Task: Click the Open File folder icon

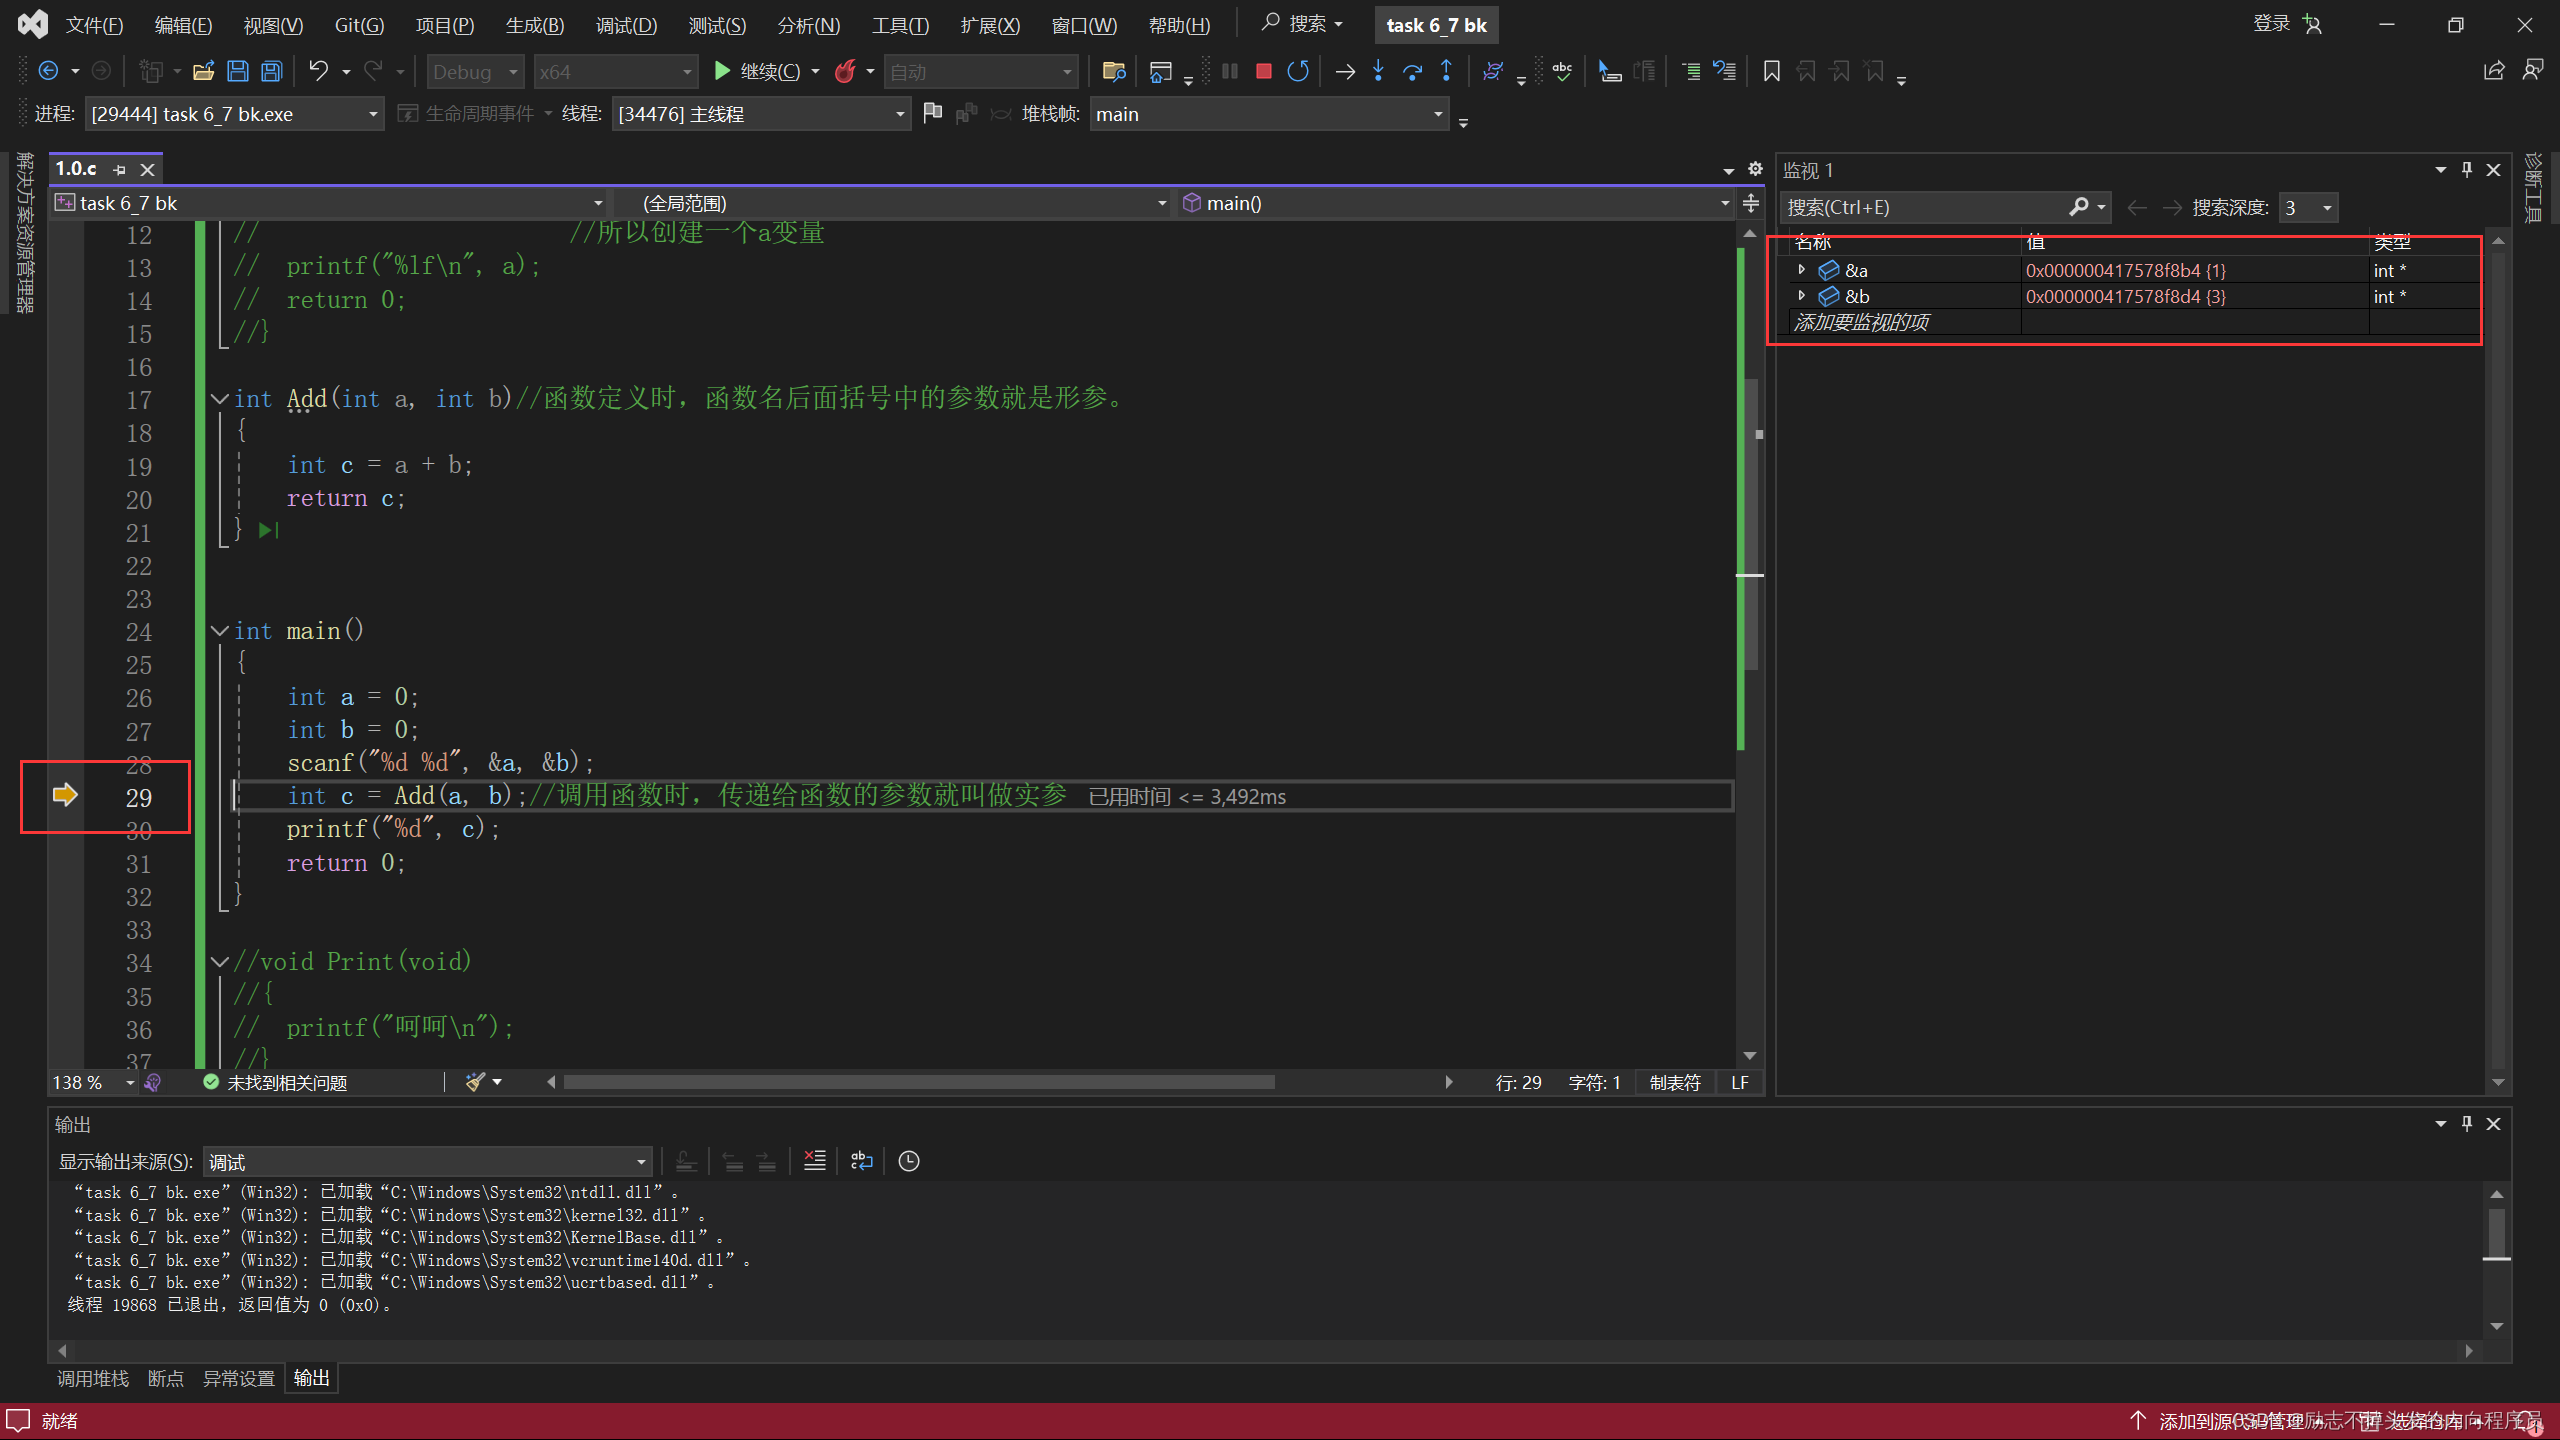Action: coord(203,71)
